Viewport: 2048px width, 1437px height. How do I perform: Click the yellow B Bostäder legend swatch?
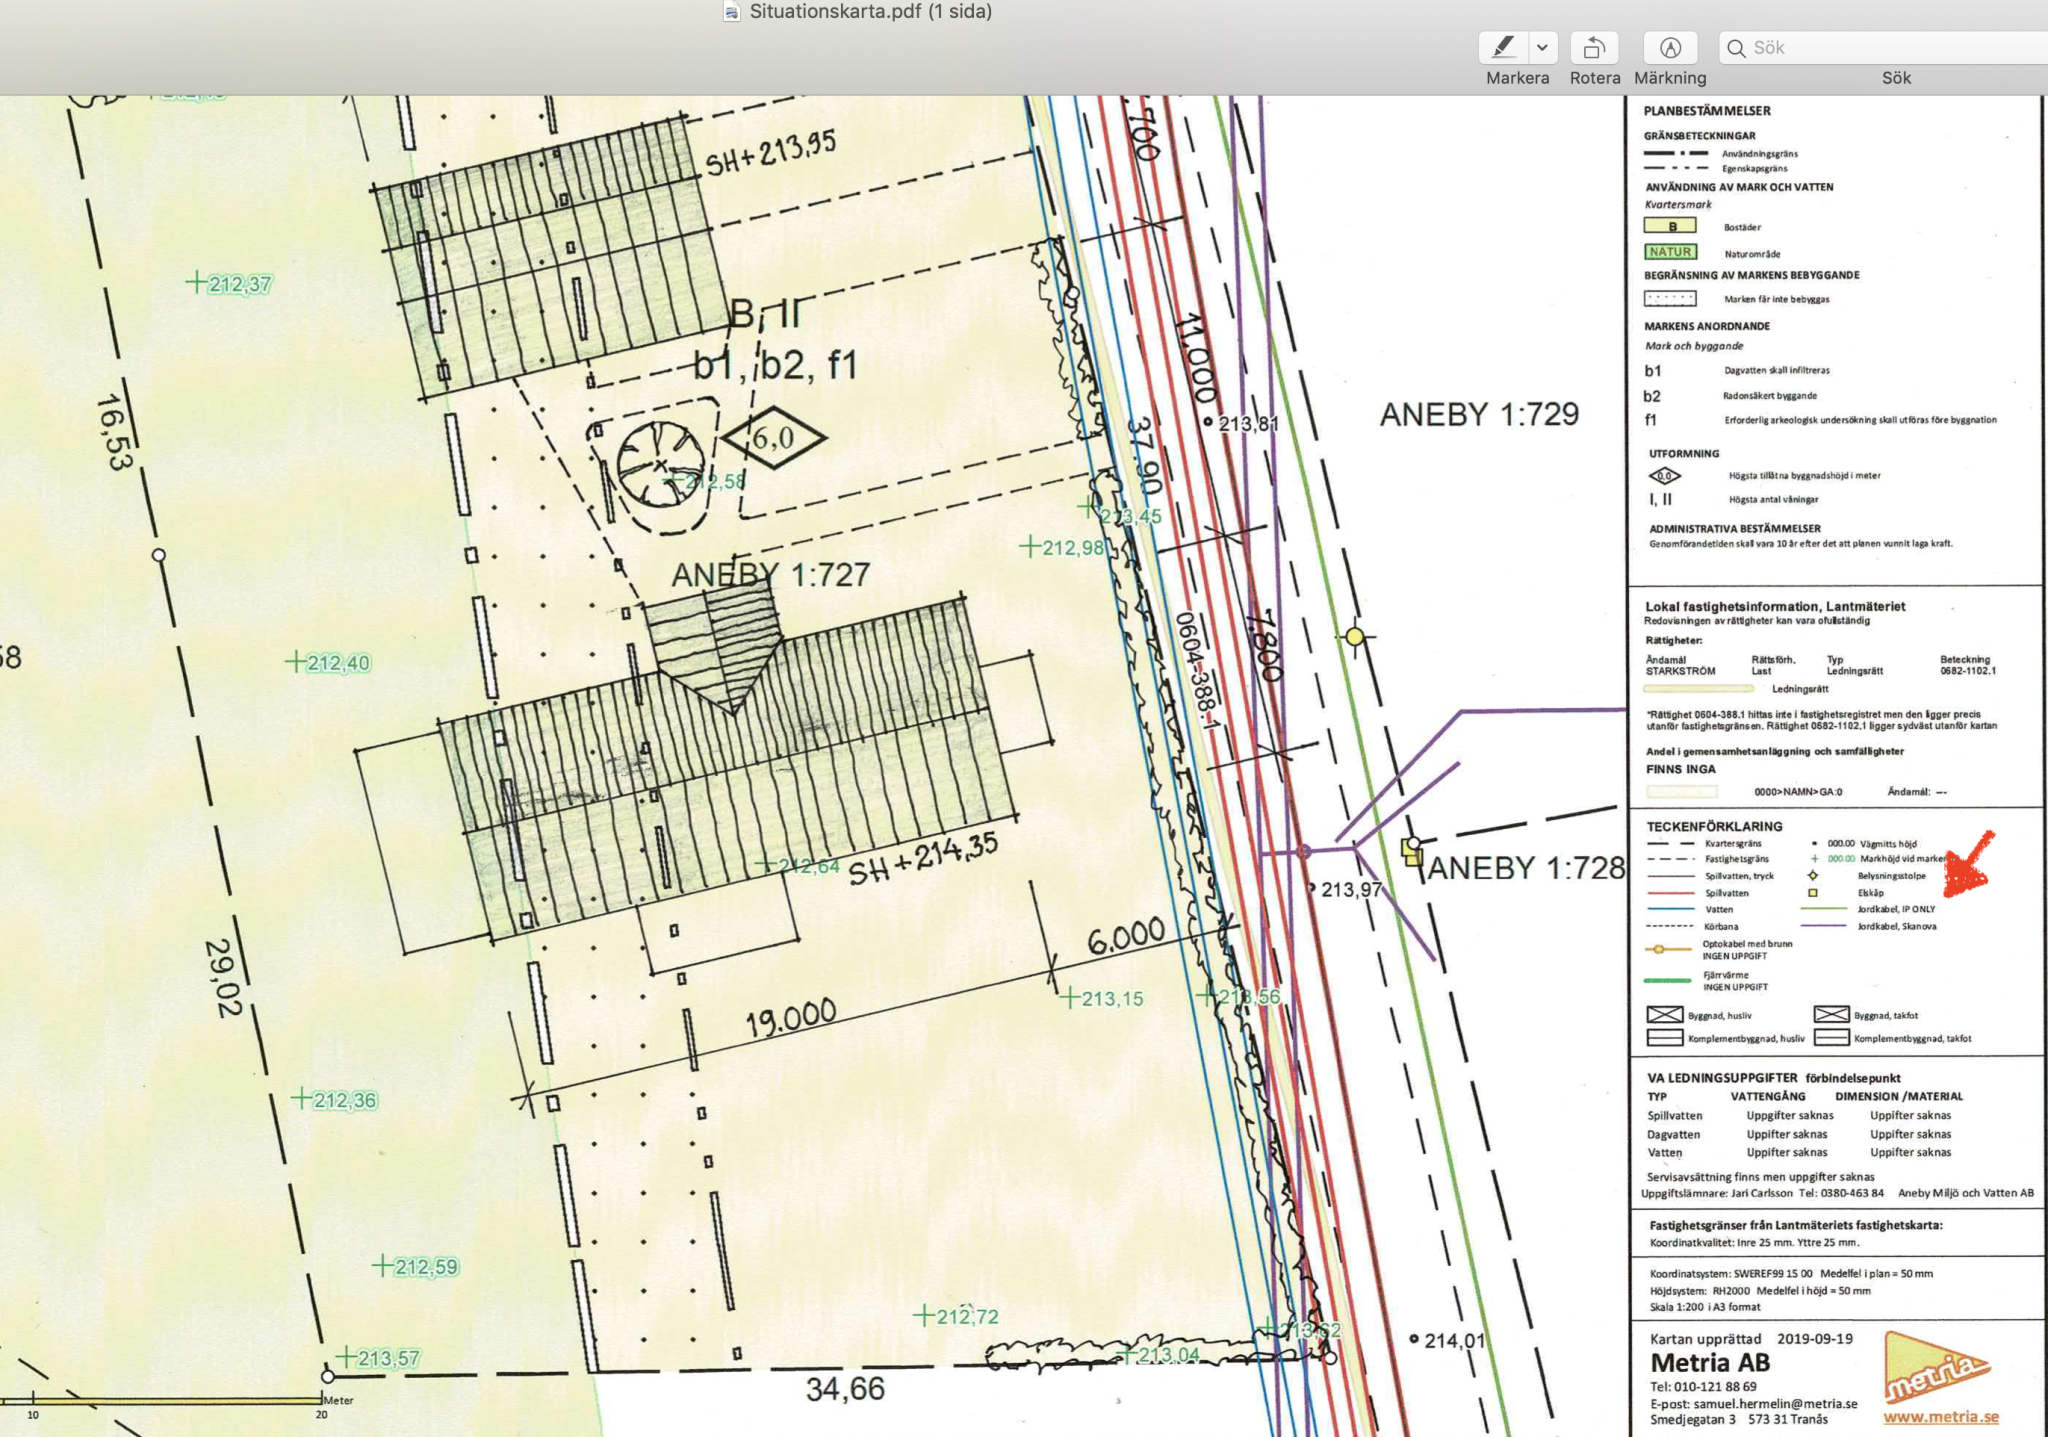[x=1670, y=226]
